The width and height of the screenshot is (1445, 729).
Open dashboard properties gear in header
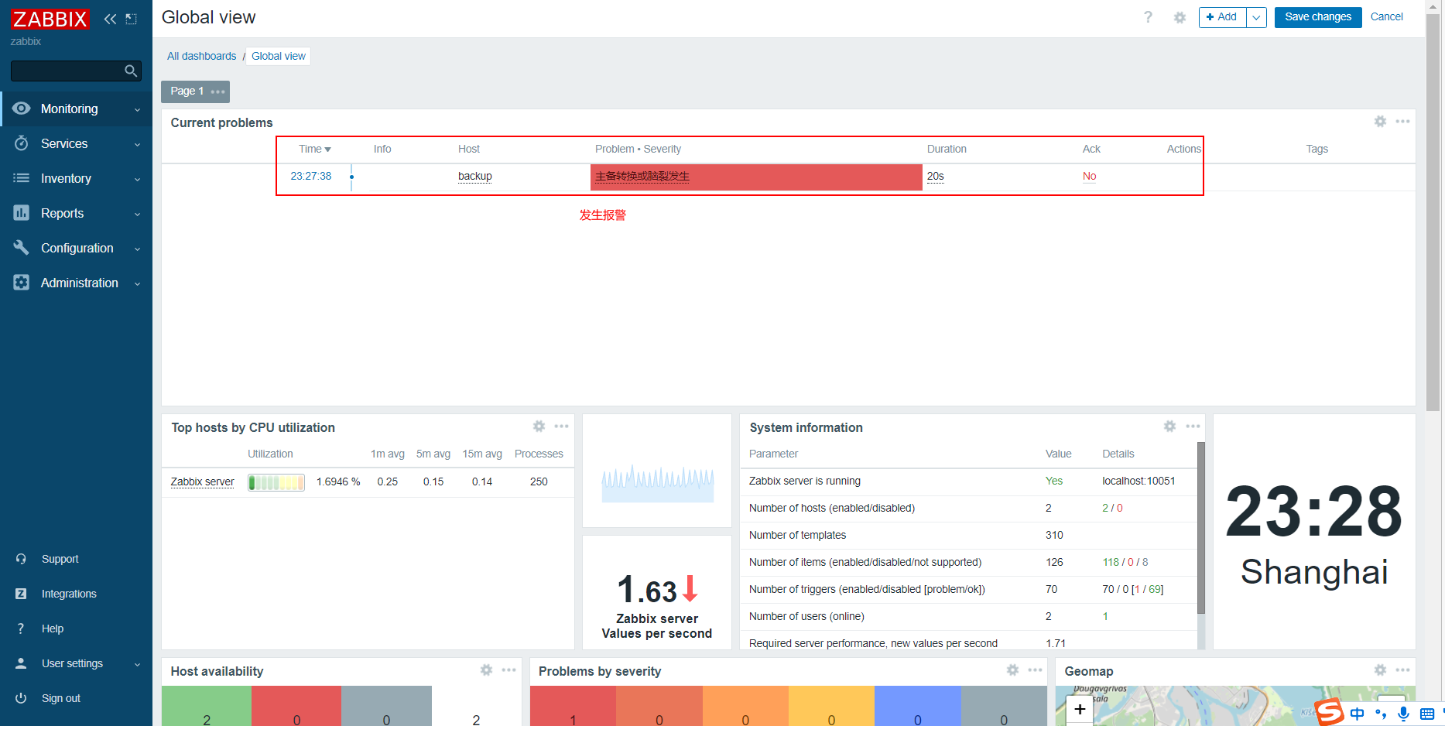pos(1180,17)
